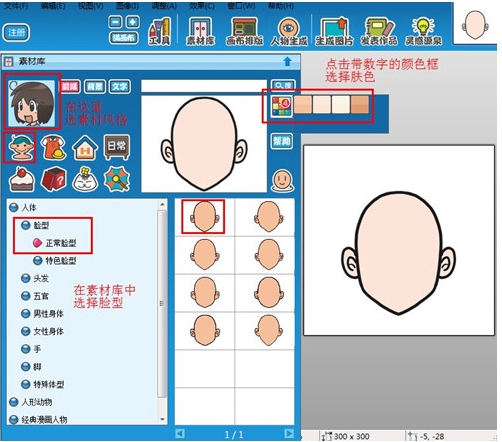Open the 窗口(W) menu
Image resolution: width=502 pixels, height=442 pixels.
click(241, 6)
